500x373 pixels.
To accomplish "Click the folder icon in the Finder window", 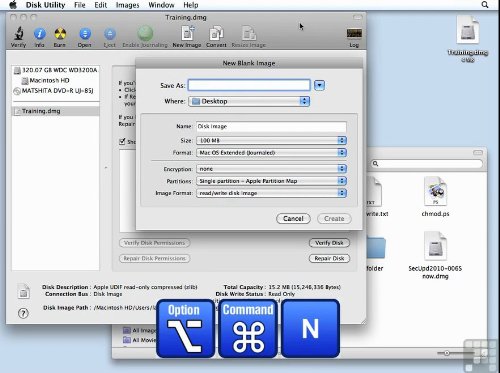I will tap(376, 248).
